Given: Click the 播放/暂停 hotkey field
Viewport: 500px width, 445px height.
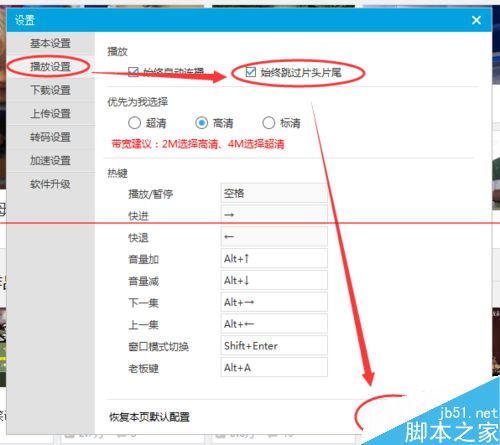Looking at the screenshot, I should tap(274, 193).
